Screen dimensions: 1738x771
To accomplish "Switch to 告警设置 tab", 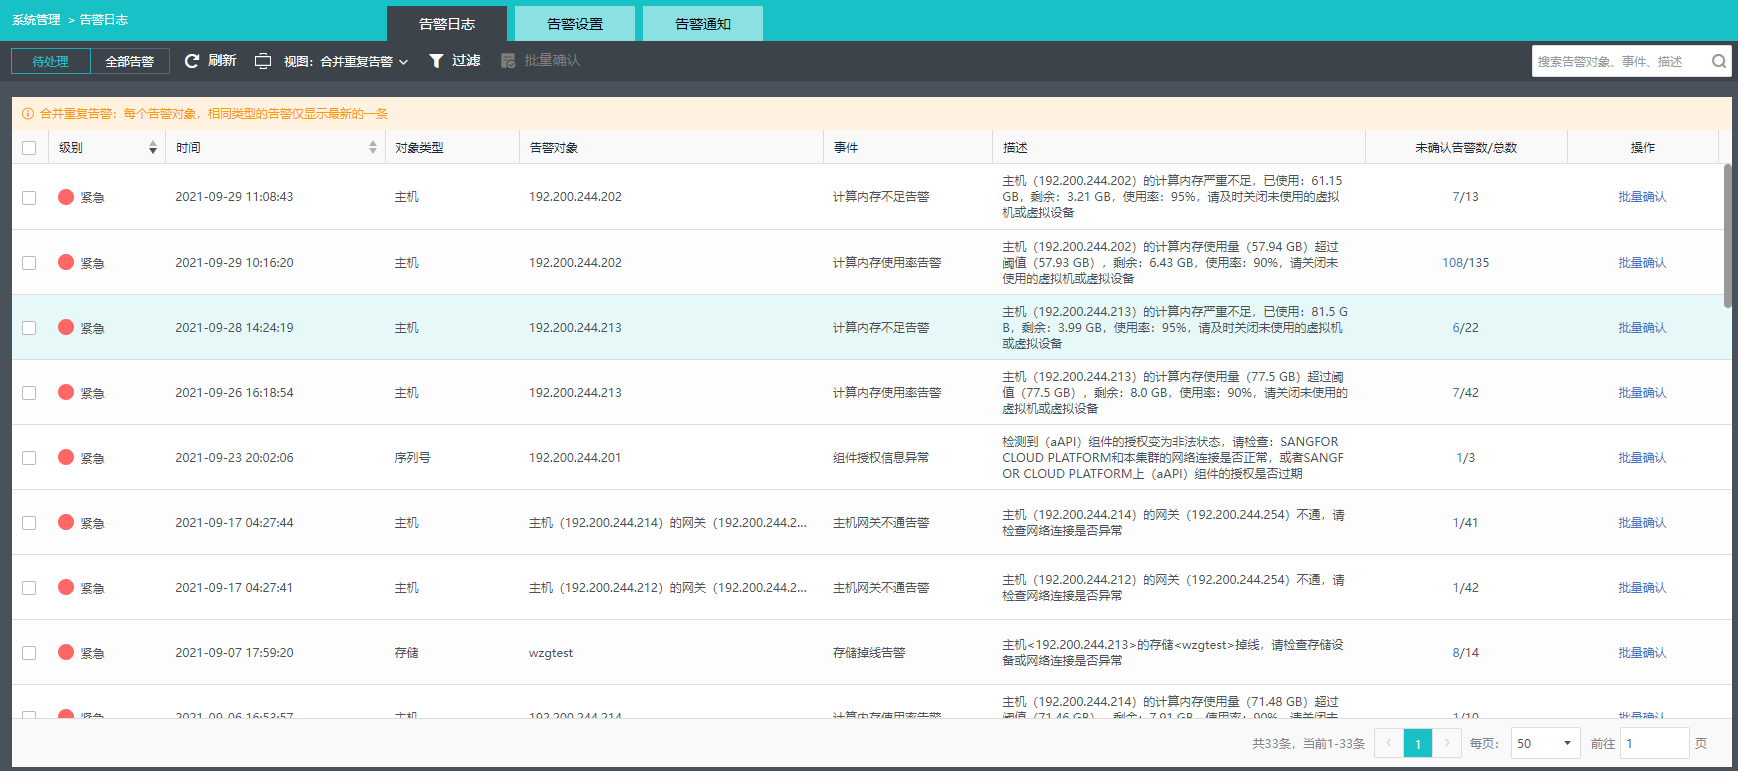I will pyautogui.click(x=575, y=24).
